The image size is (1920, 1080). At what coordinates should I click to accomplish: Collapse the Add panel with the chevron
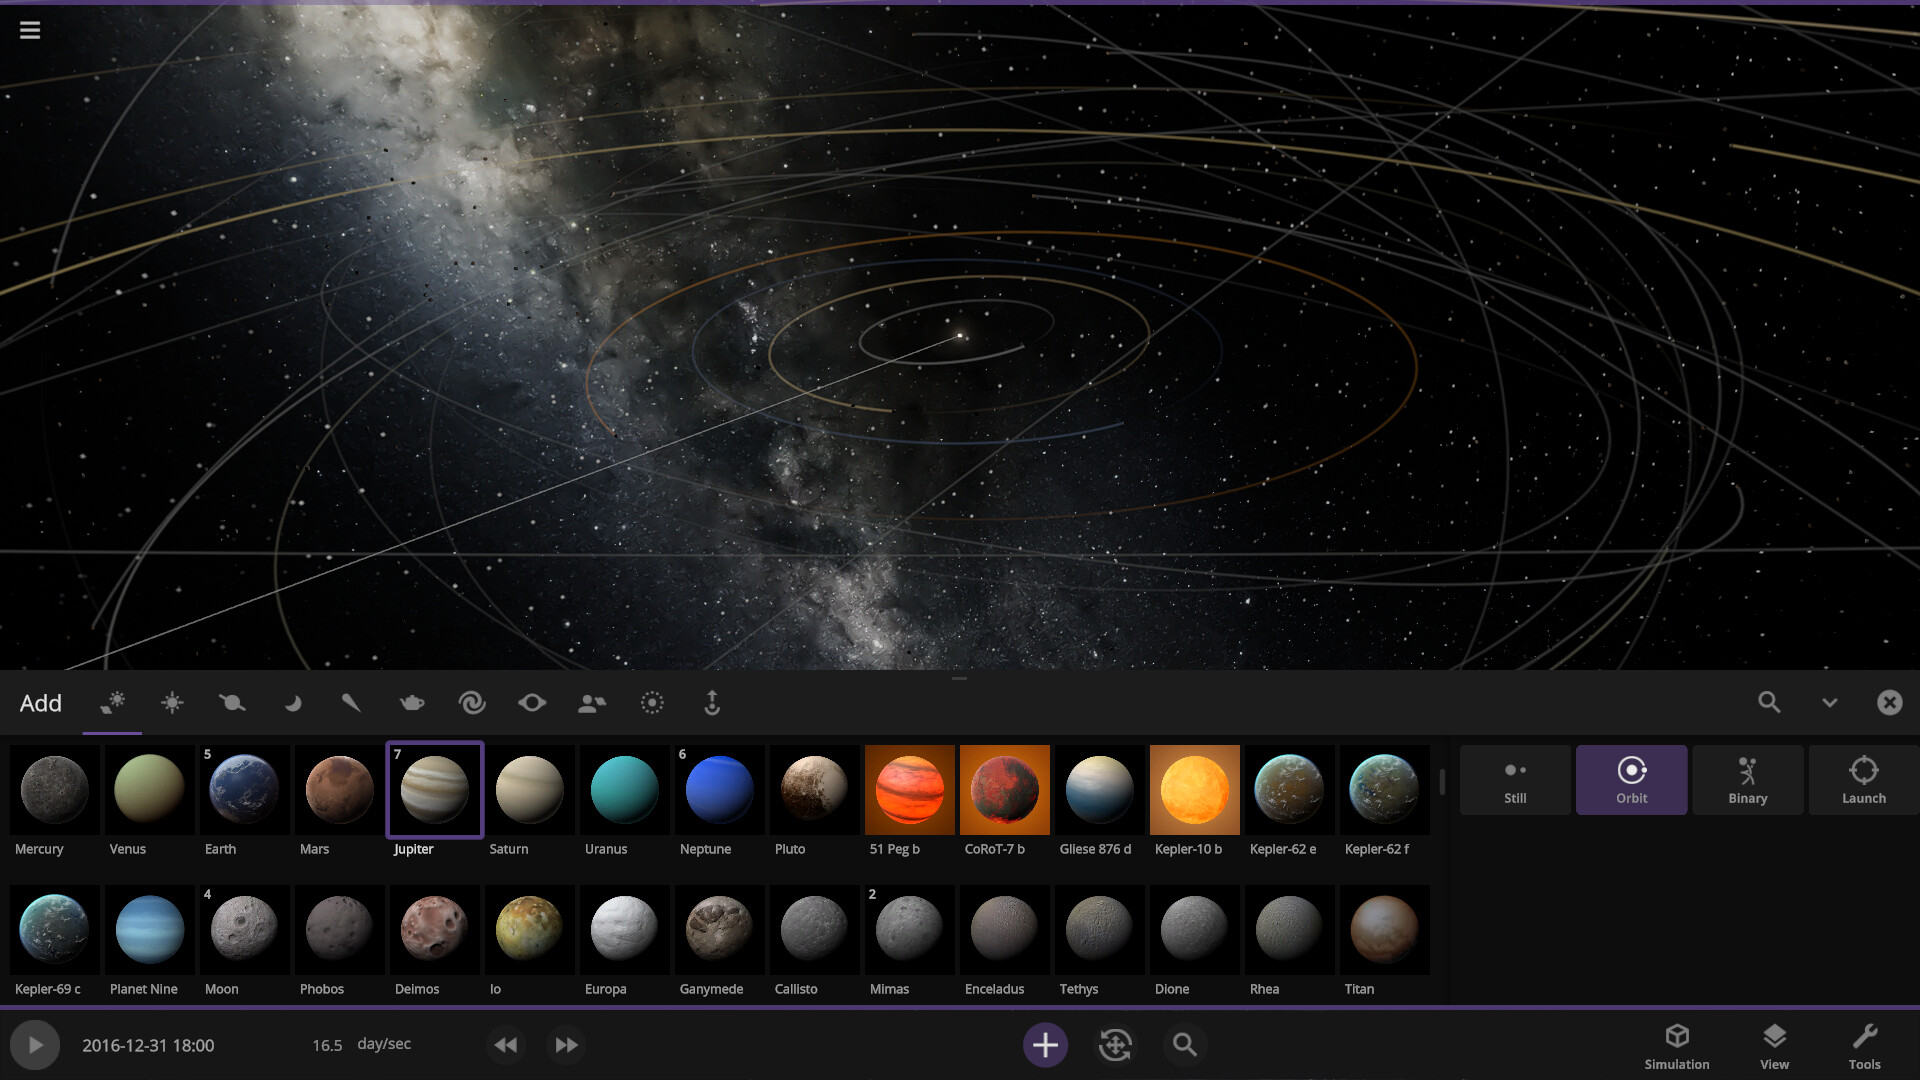point(1830,703)
